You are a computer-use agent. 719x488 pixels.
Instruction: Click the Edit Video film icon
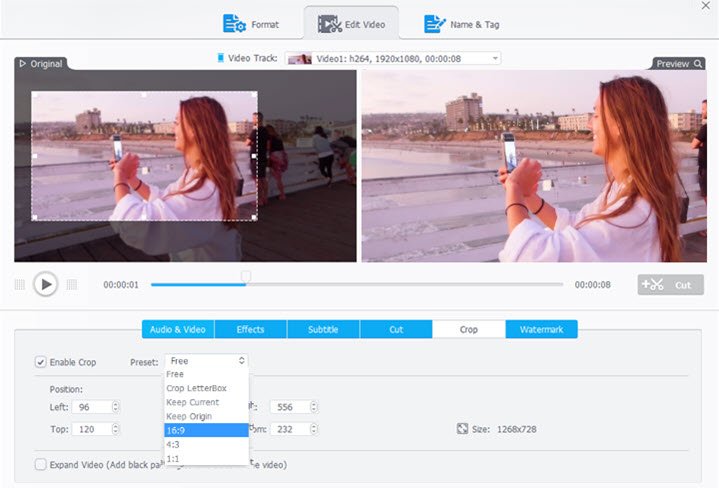[330, 23]
